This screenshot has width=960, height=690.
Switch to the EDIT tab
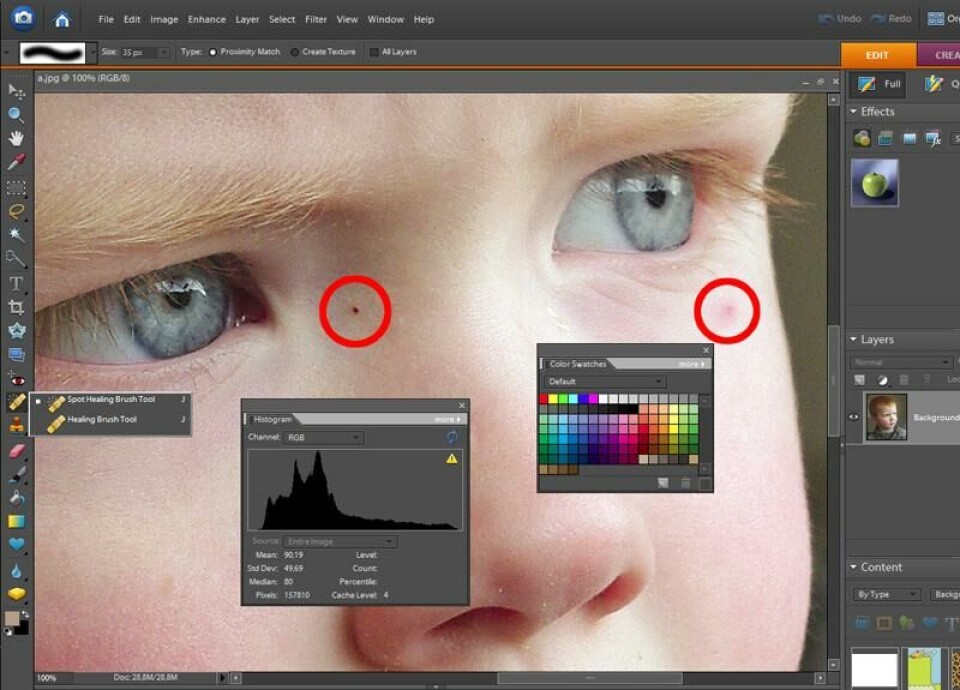tap(878, 55)
